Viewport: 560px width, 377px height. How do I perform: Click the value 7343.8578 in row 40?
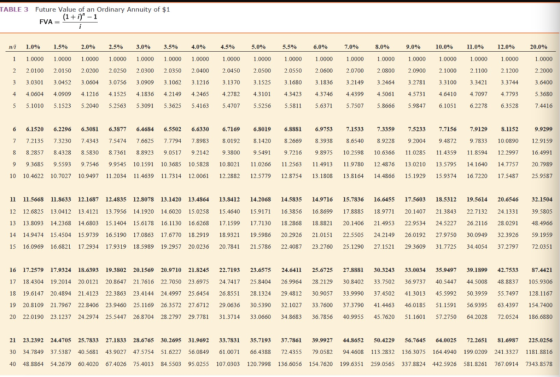[539, 364]
